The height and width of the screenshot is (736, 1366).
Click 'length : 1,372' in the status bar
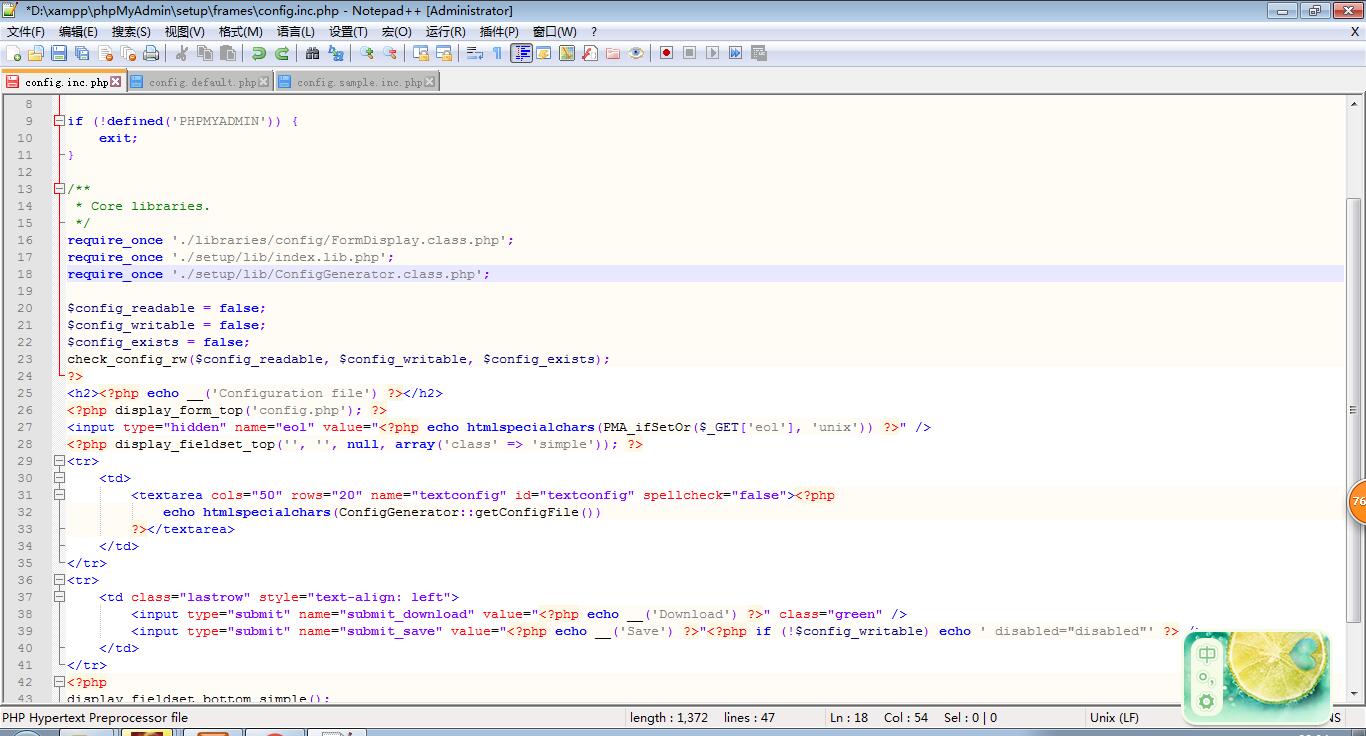tap(669, 717)
